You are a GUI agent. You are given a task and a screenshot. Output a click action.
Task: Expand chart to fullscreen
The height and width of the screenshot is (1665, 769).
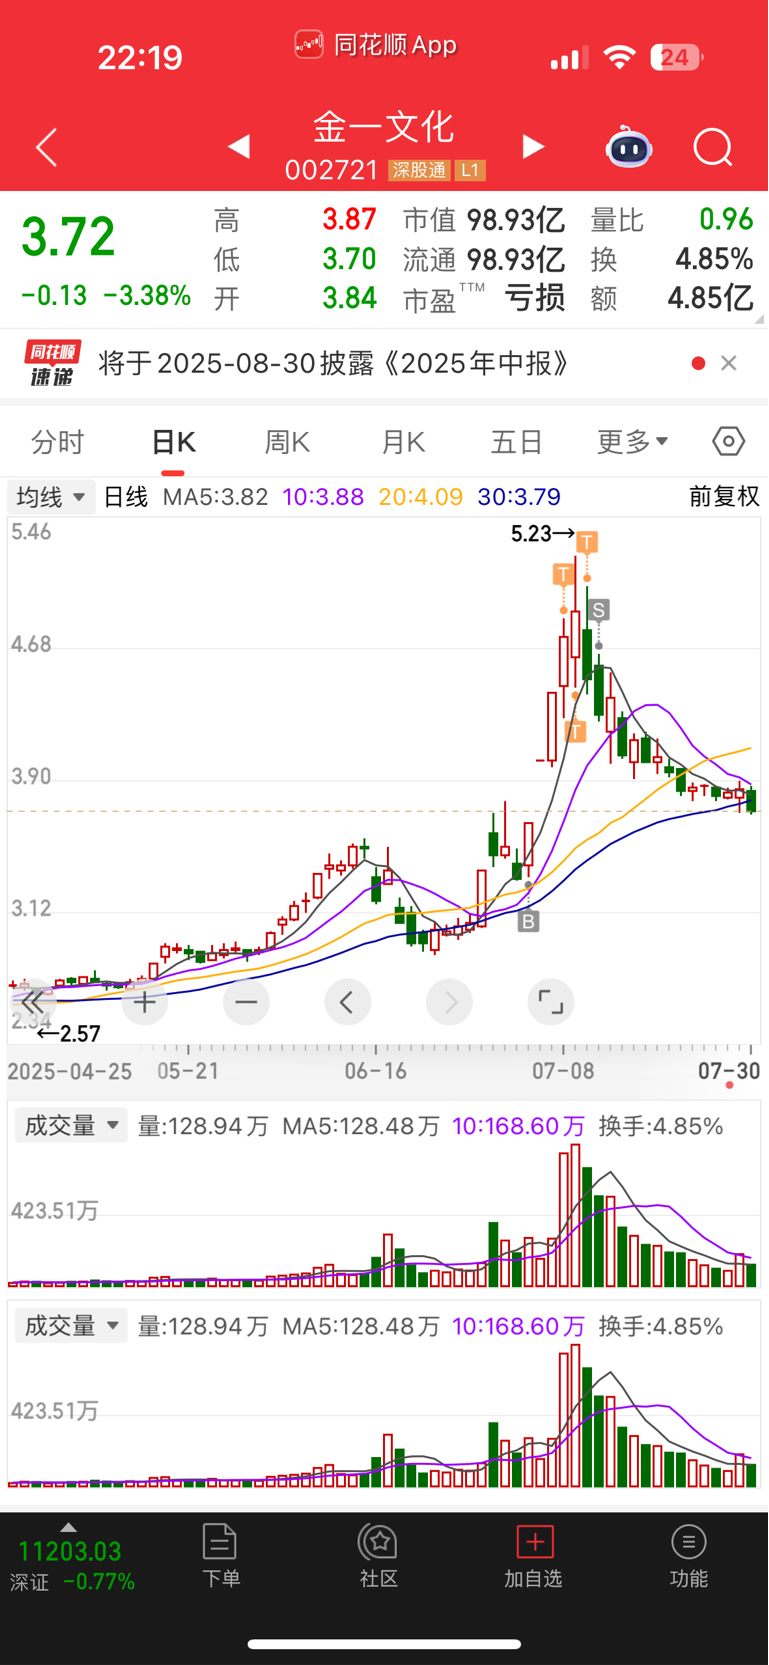(551, 1001)
